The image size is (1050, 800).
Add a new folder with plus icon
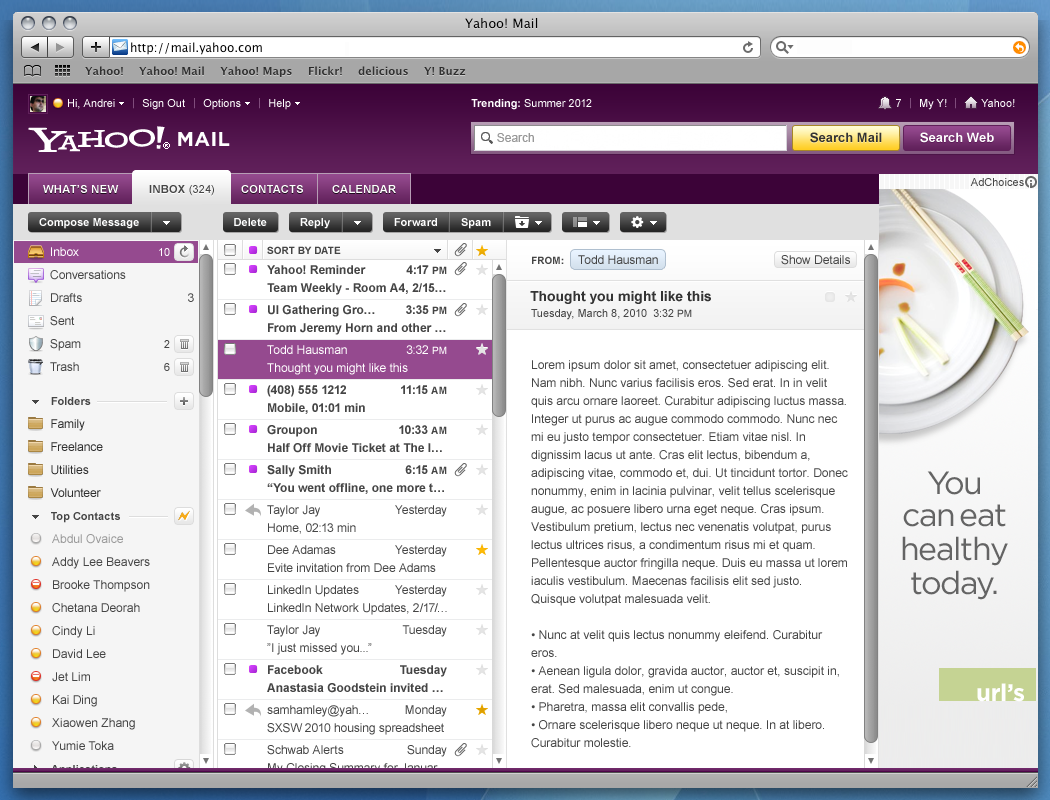pos(184,401)
